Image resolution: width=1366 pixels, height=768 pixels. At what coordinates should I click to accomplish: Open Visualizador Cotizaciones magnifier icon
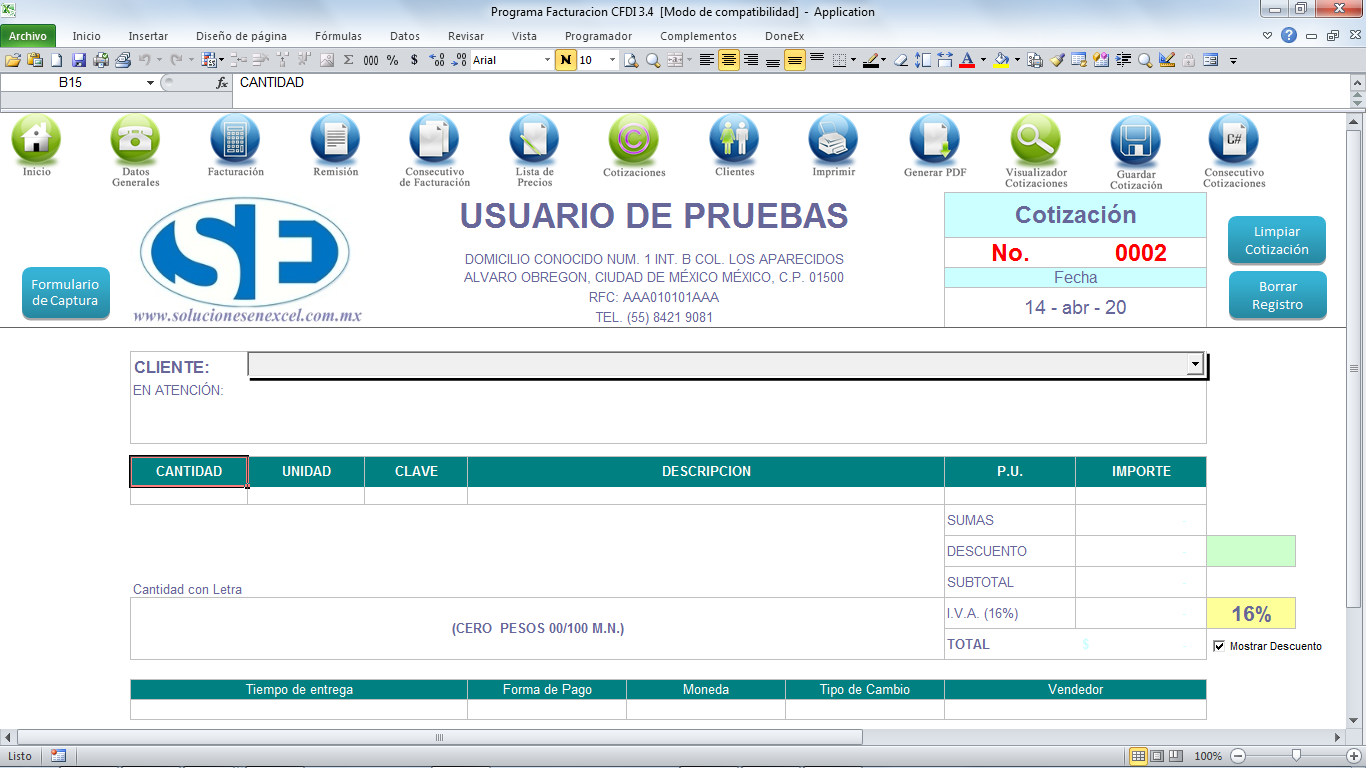pyautogui.click(x=1035, y=139)
